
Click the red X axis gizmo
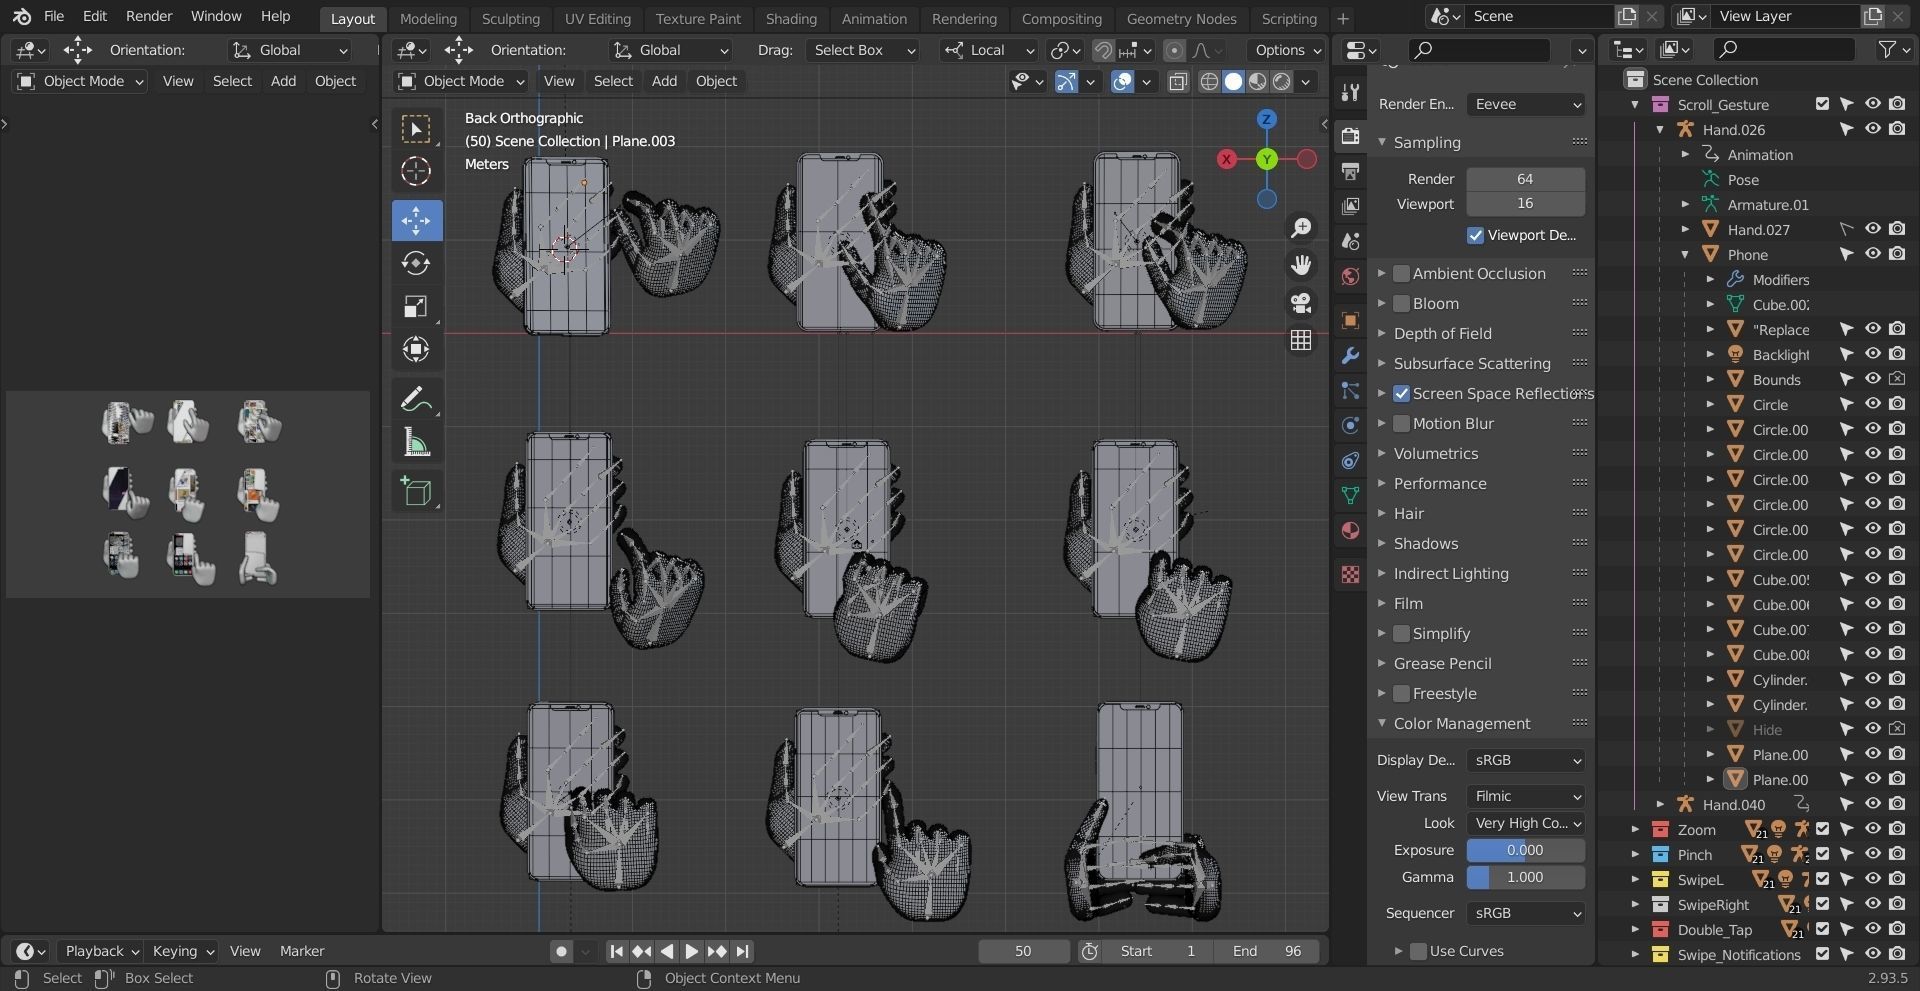tap(1227, 159)
